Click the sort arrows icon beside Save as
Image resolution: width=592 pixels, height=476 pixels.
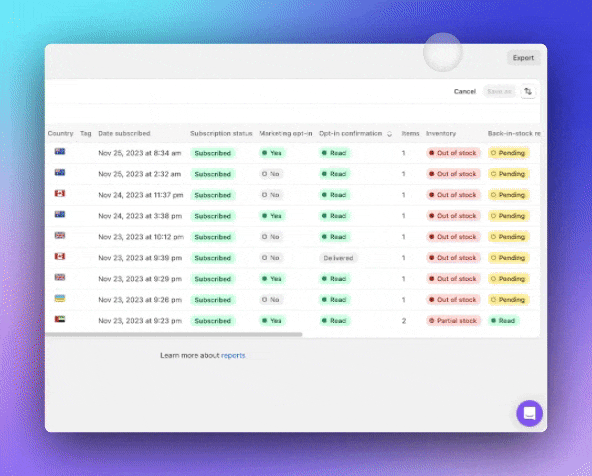coord(528,91)
